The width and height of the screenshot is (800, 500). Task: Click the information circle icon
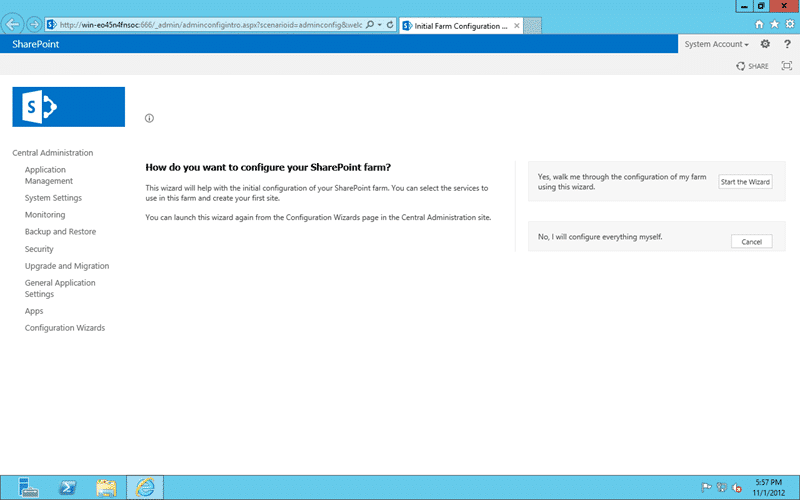tap(149, 118)
